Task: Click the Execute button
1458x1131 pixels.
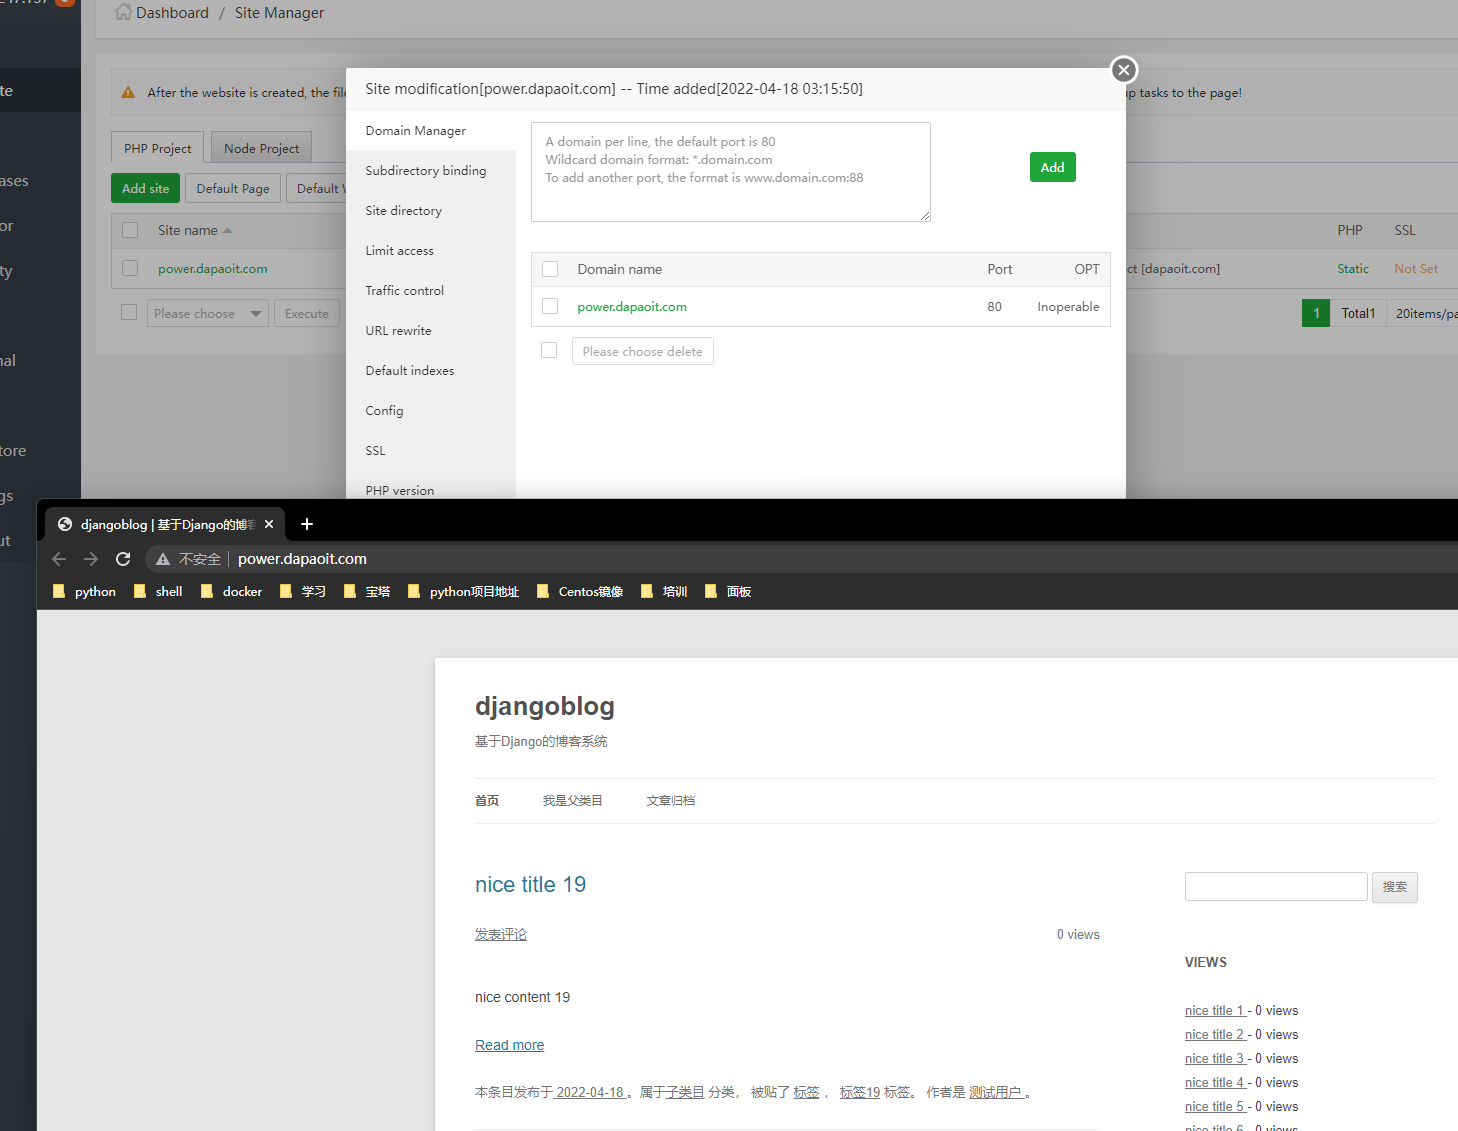Action: pos(307,313)
